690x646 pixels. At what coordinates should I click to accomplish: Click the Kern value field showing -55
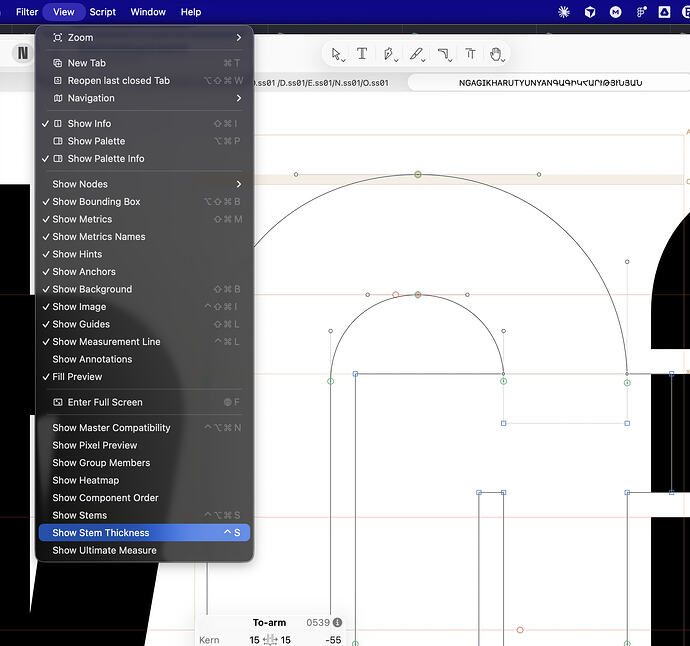click(333, 640)
